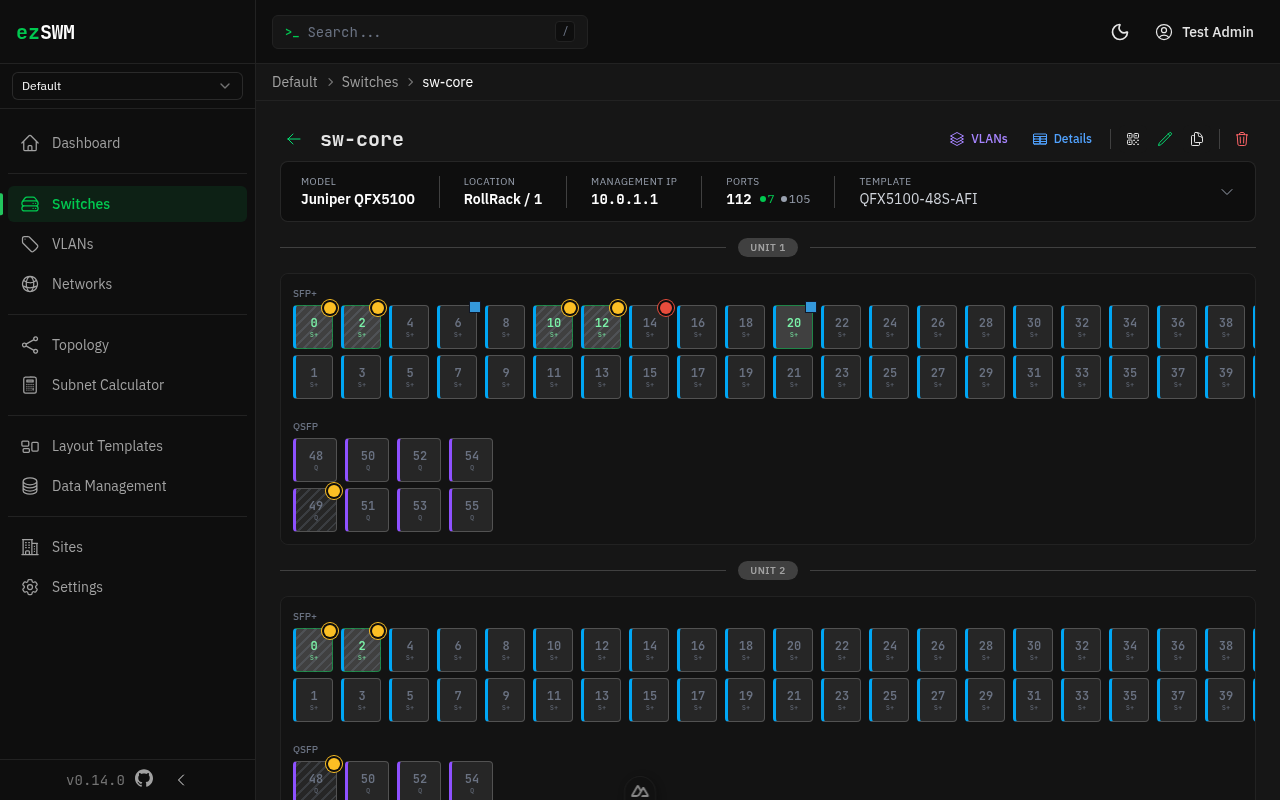
Task: Select Unit 1 QSFP port 48
Action: [315, 460]
